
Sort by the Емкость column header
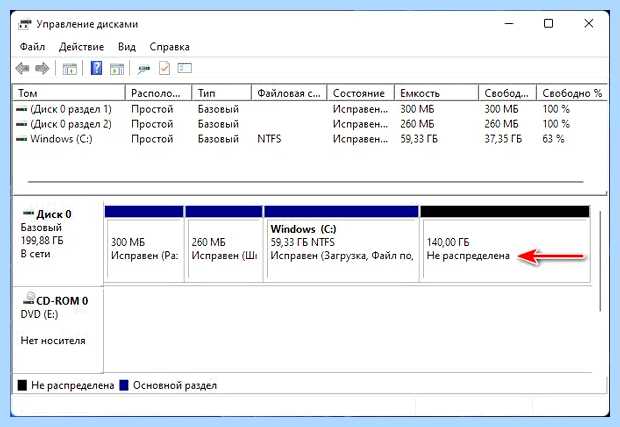[436, 93]
